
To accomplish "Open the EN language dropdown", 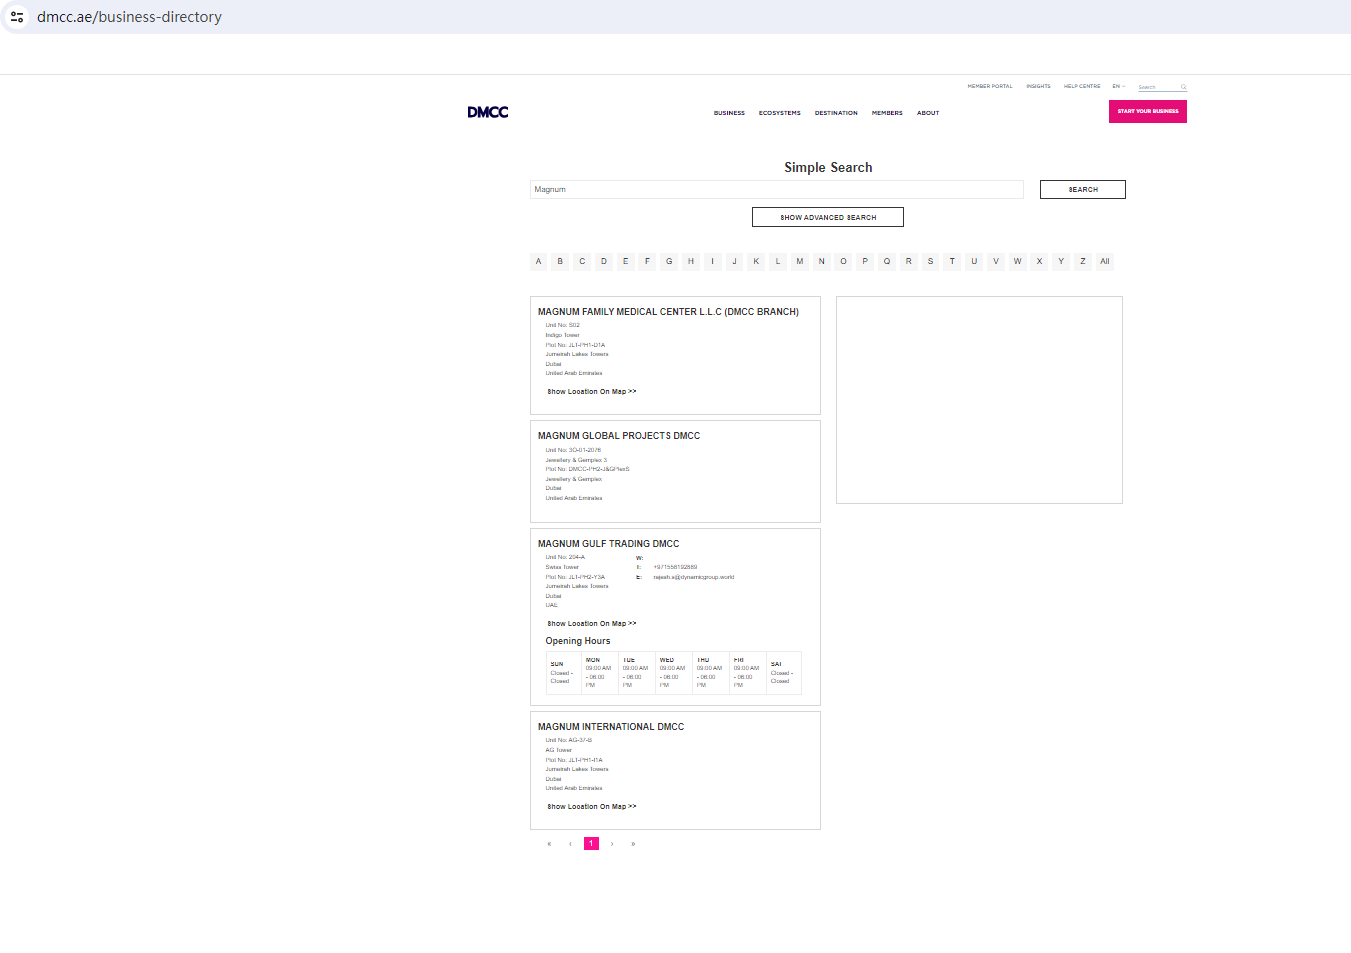I will click(x=1119, y=86).
